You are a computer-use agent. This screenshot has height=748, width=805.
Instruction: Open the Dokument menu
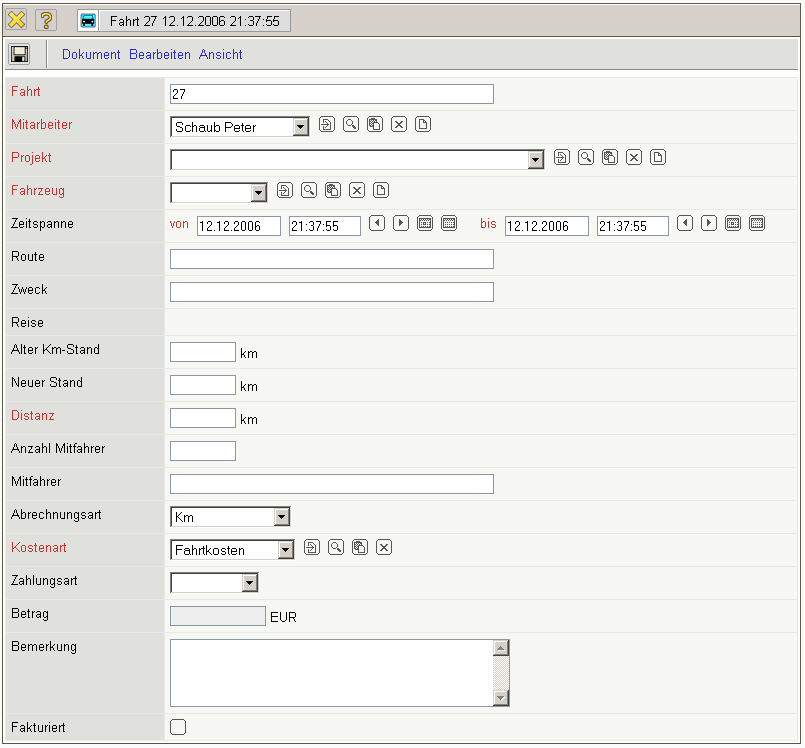[x=91, y=55]
